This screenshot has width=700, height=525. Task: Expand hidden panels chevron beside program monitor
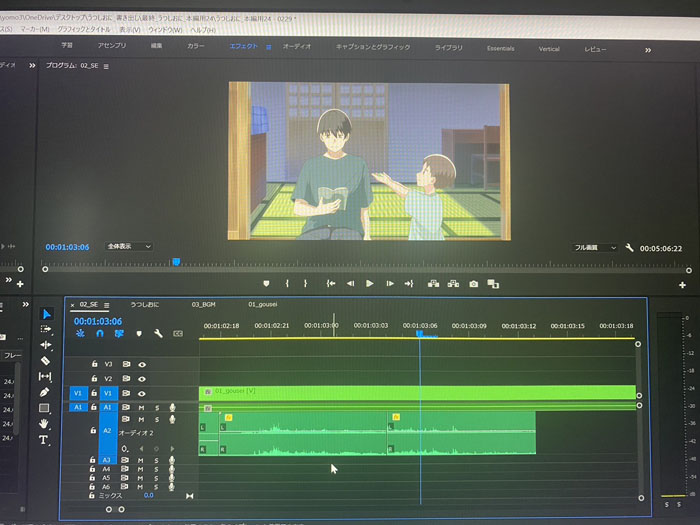(32, 66)
